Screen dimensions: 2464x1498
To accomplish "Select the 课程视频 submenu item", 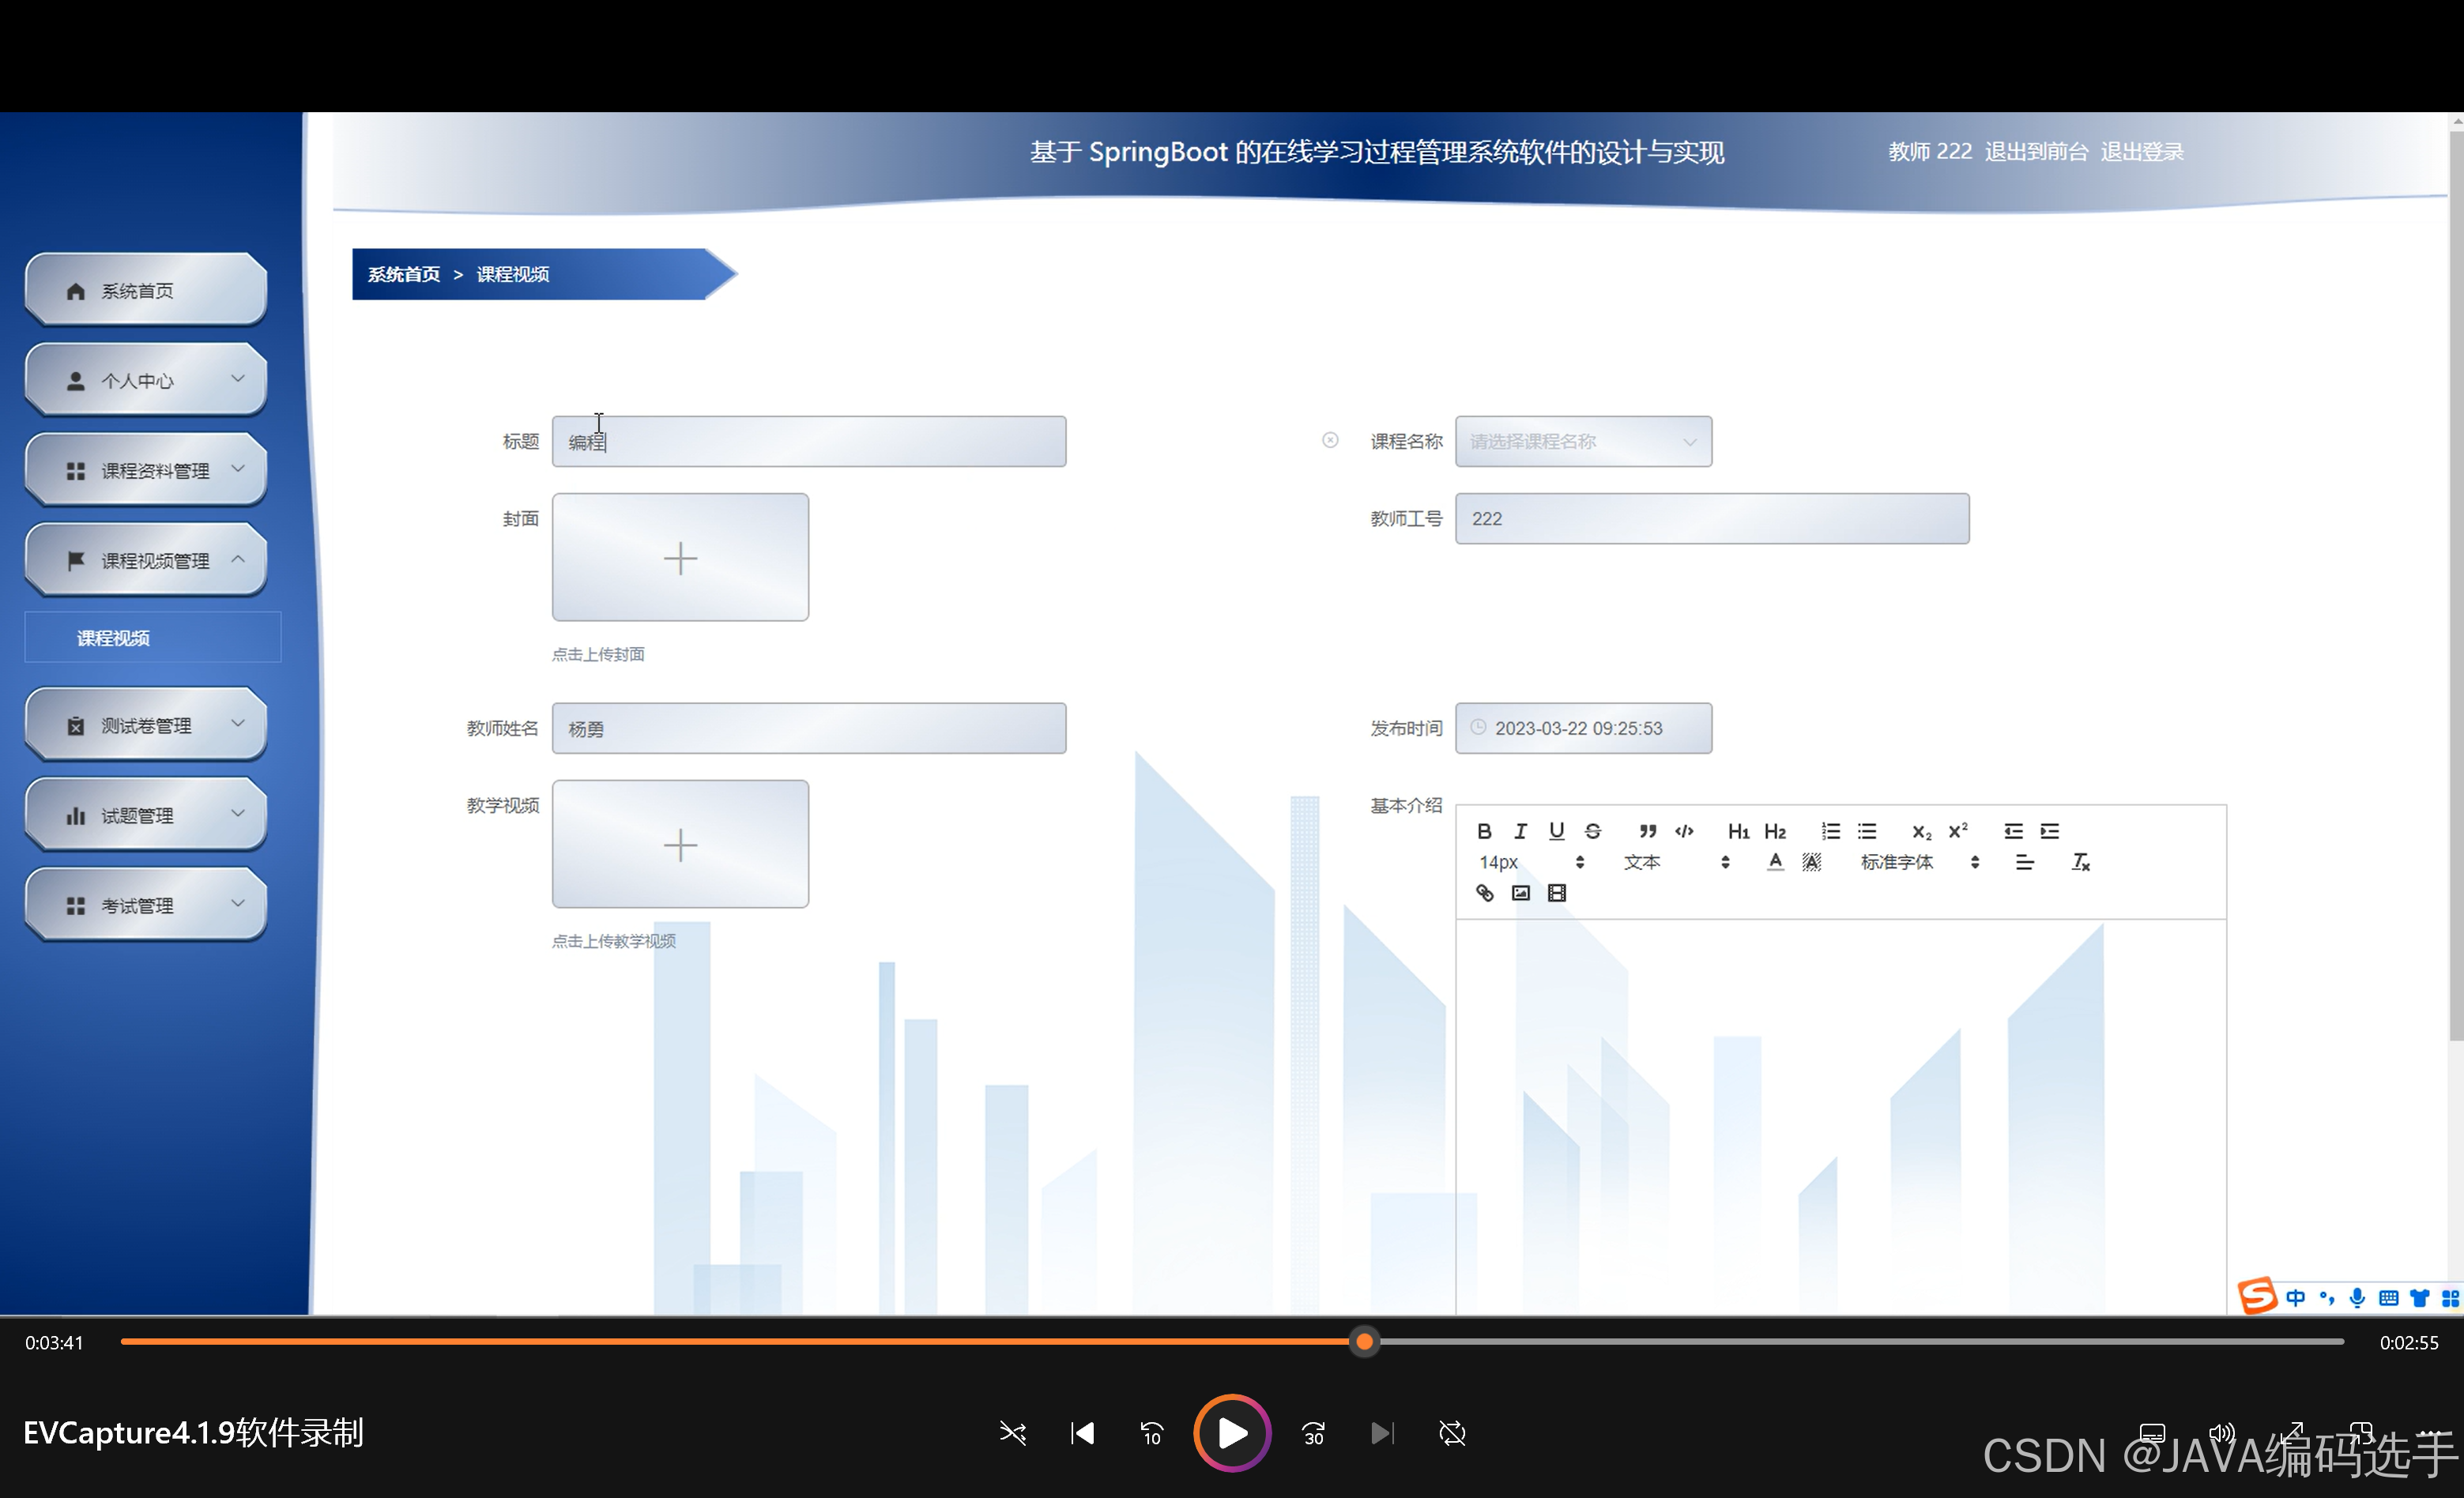I will 153,637.
